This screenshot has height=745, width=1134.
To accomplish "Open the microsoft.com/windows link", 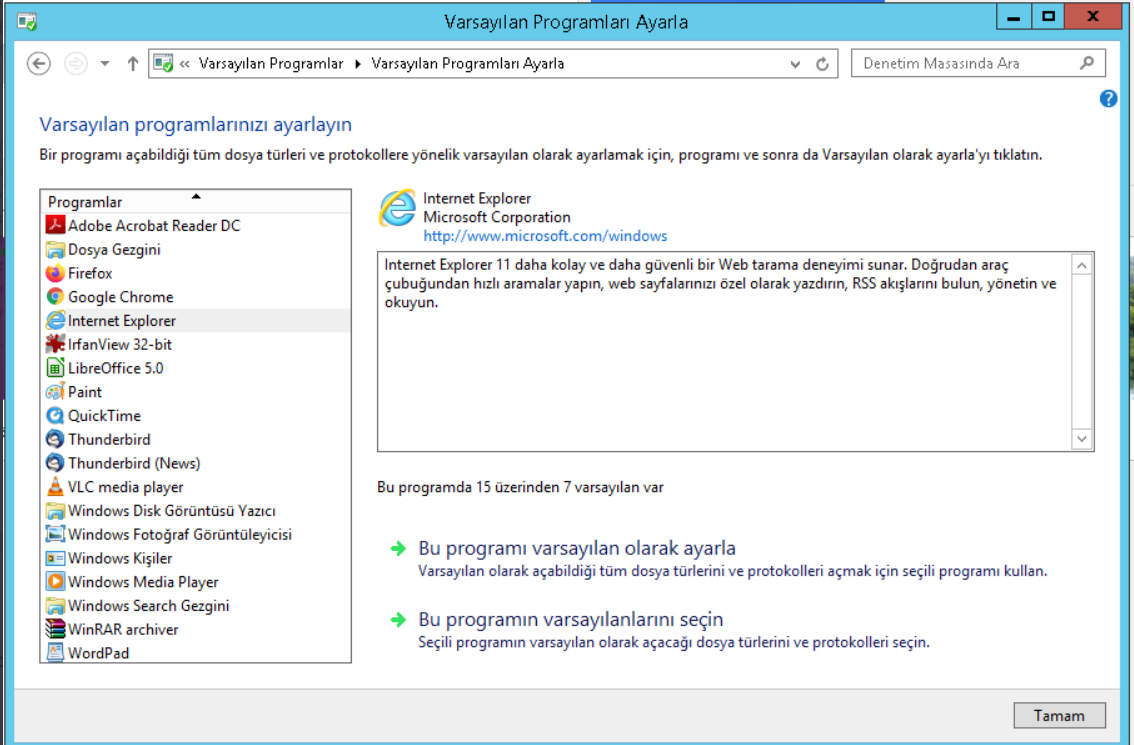I will coord(545,236).
